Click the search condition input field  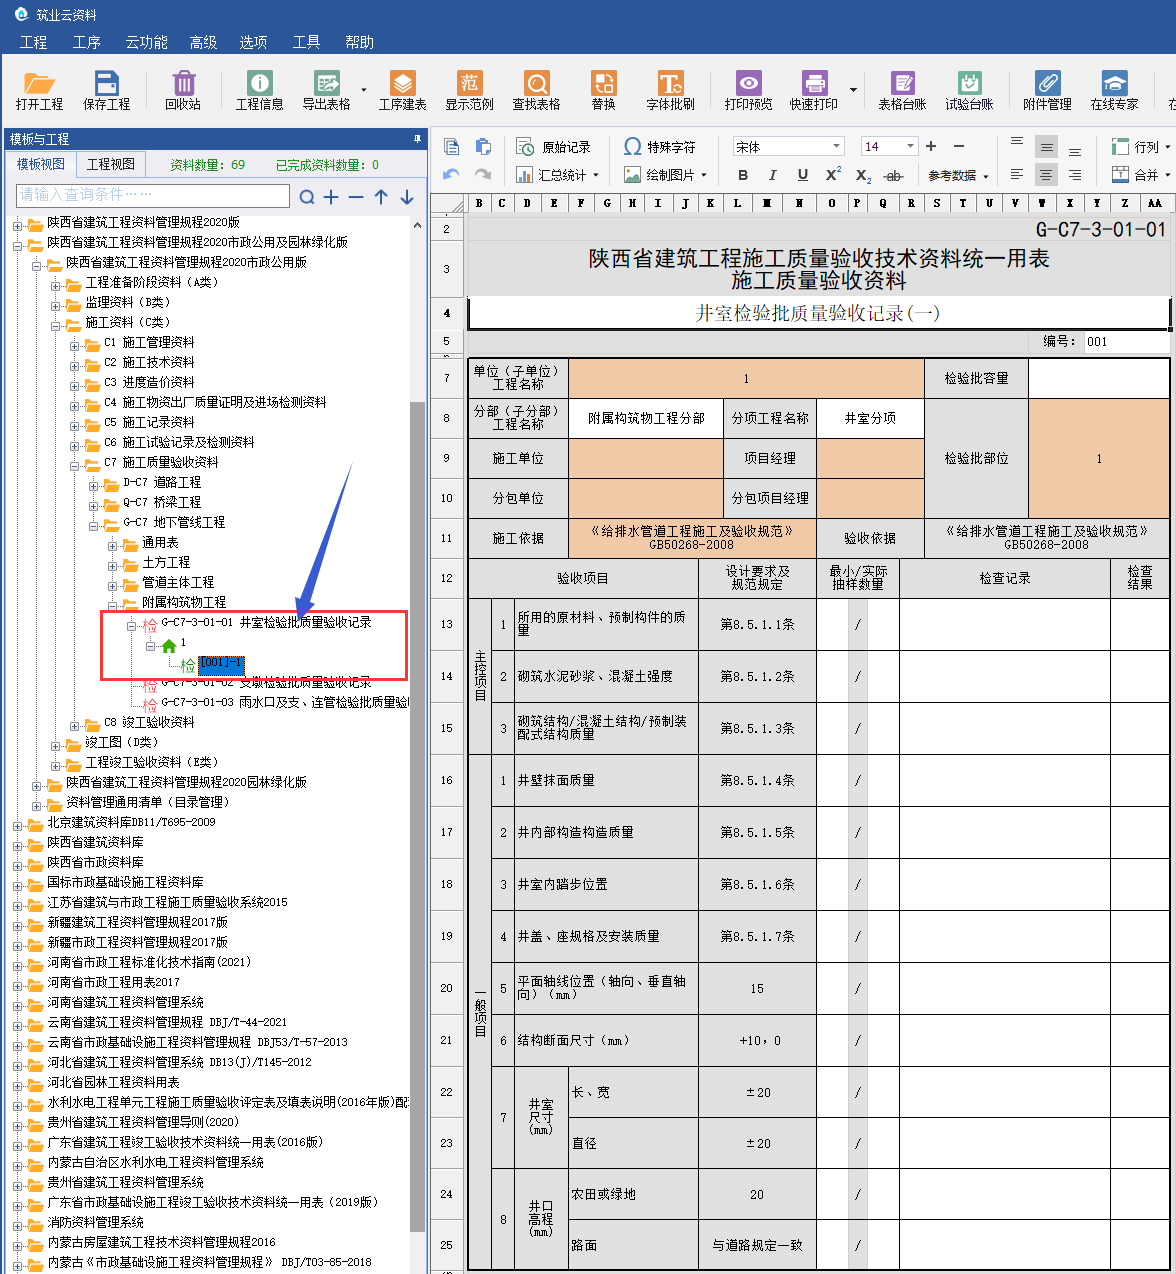(153, 195)
